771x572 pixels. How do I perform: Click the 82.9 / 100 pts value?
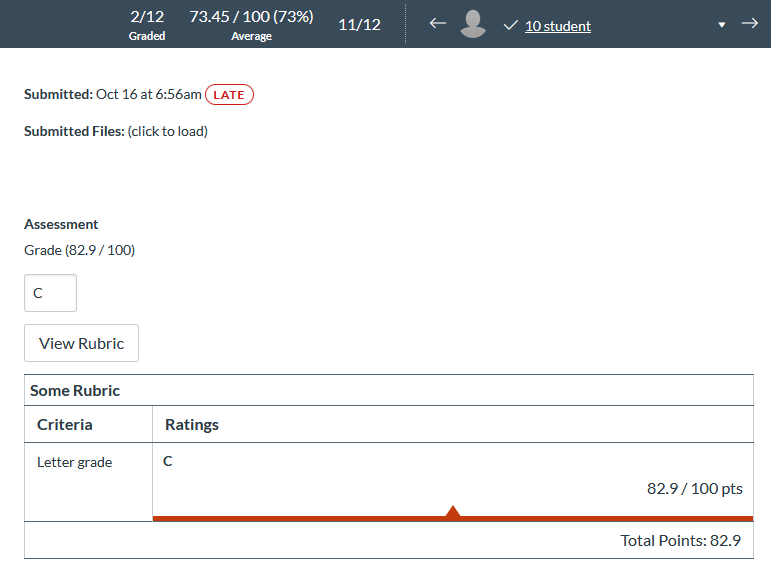point(694,489)
